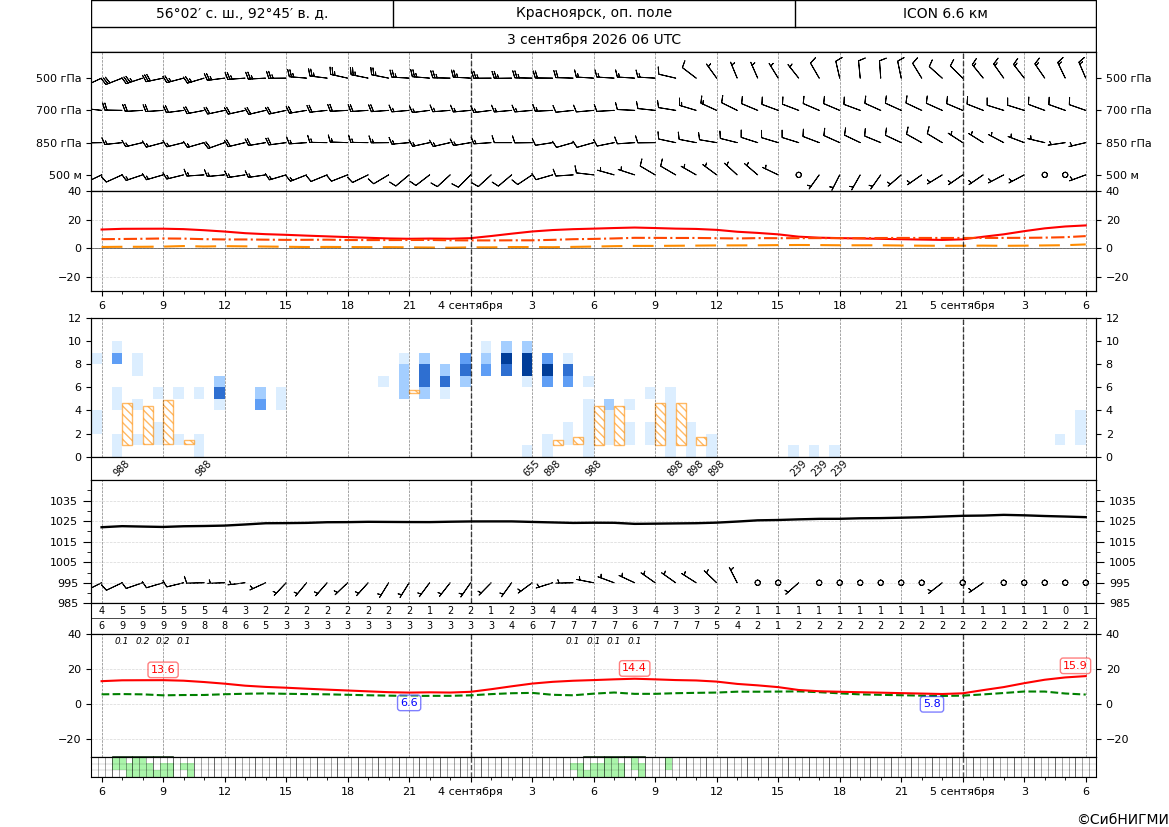Click the Красноярск, оп. поле title cell

[594, 13]
